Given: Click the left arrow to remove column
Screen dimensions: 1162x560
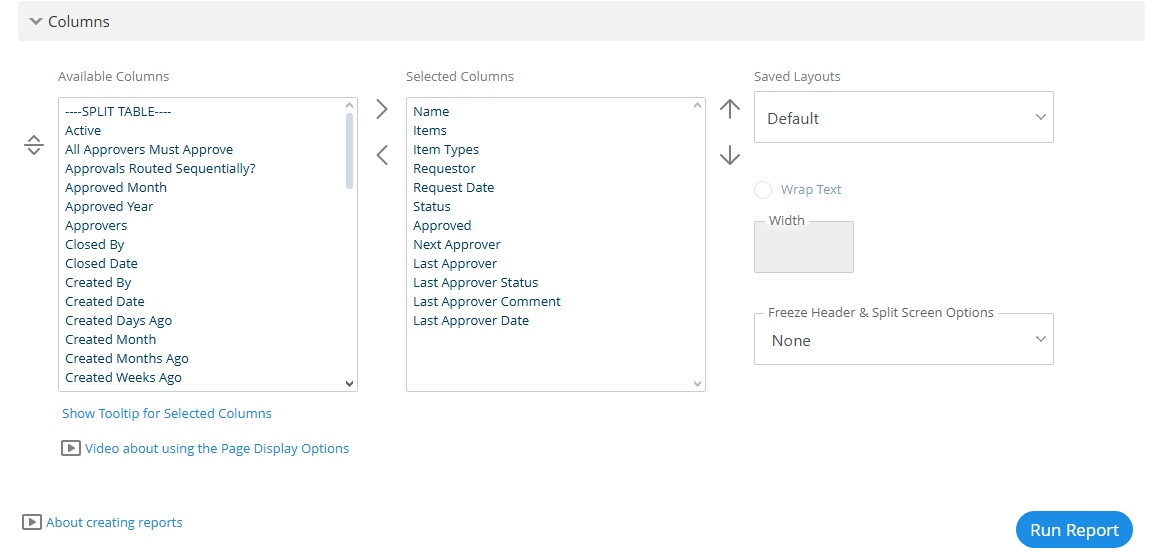Looking at the screenshot, I should pyautogui.click(x=382, y=156).
